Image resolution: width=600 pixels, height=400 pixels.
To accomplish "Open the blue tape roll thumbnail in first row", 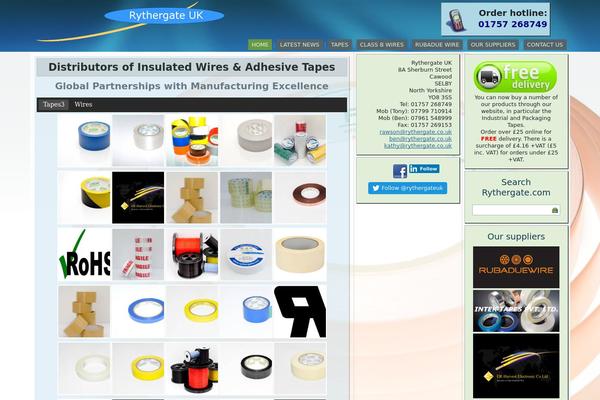I will pos(84,140).
